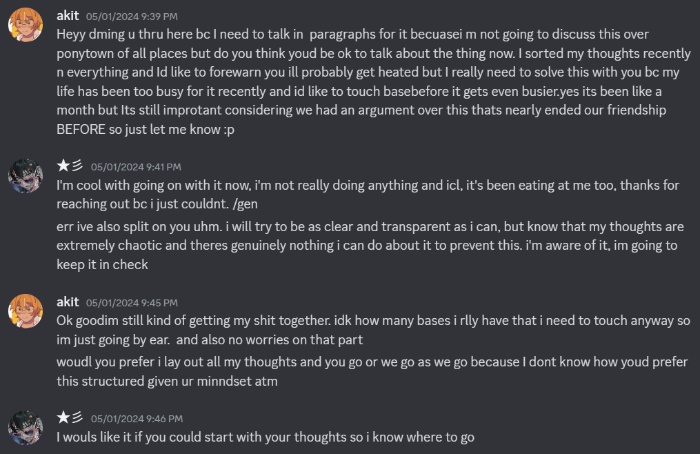Viewport: 700px width, 454px height.
Task: Click akit's avatar on the 9:45 PM message
Action: 25,313
